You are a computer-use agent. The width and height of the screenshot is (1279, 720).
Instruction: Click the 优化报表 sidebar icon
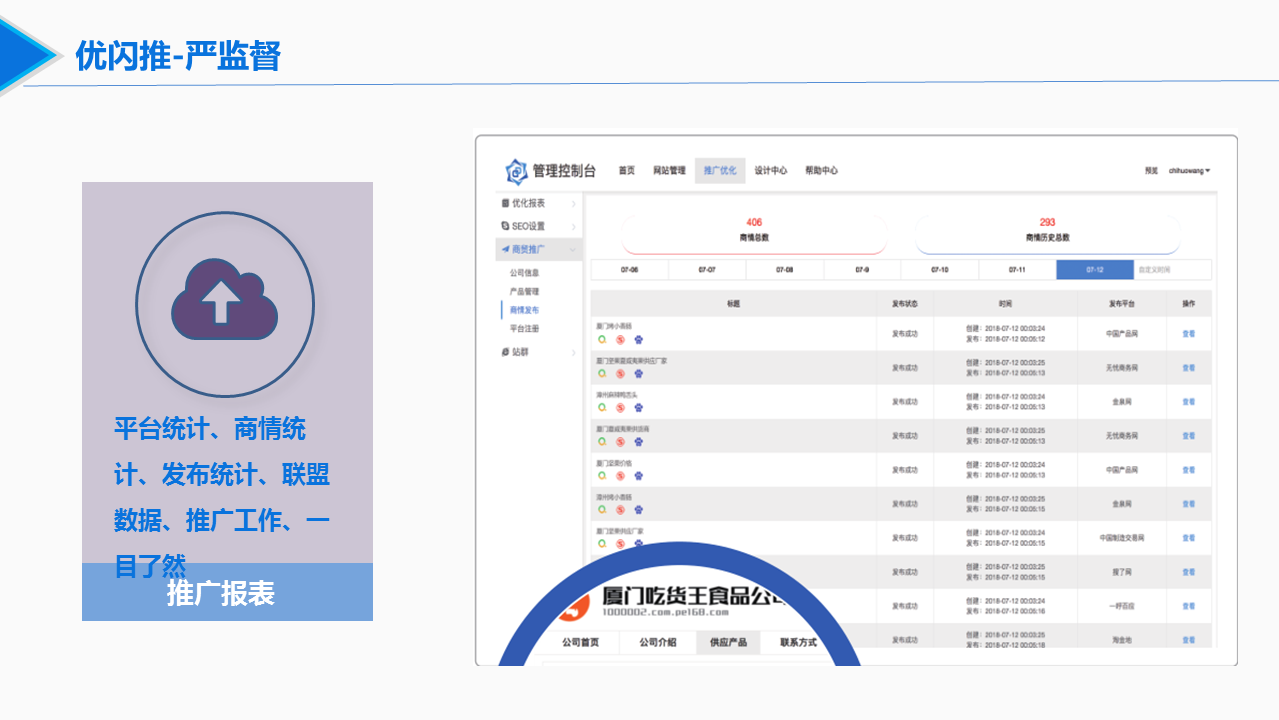click(505, 203)
